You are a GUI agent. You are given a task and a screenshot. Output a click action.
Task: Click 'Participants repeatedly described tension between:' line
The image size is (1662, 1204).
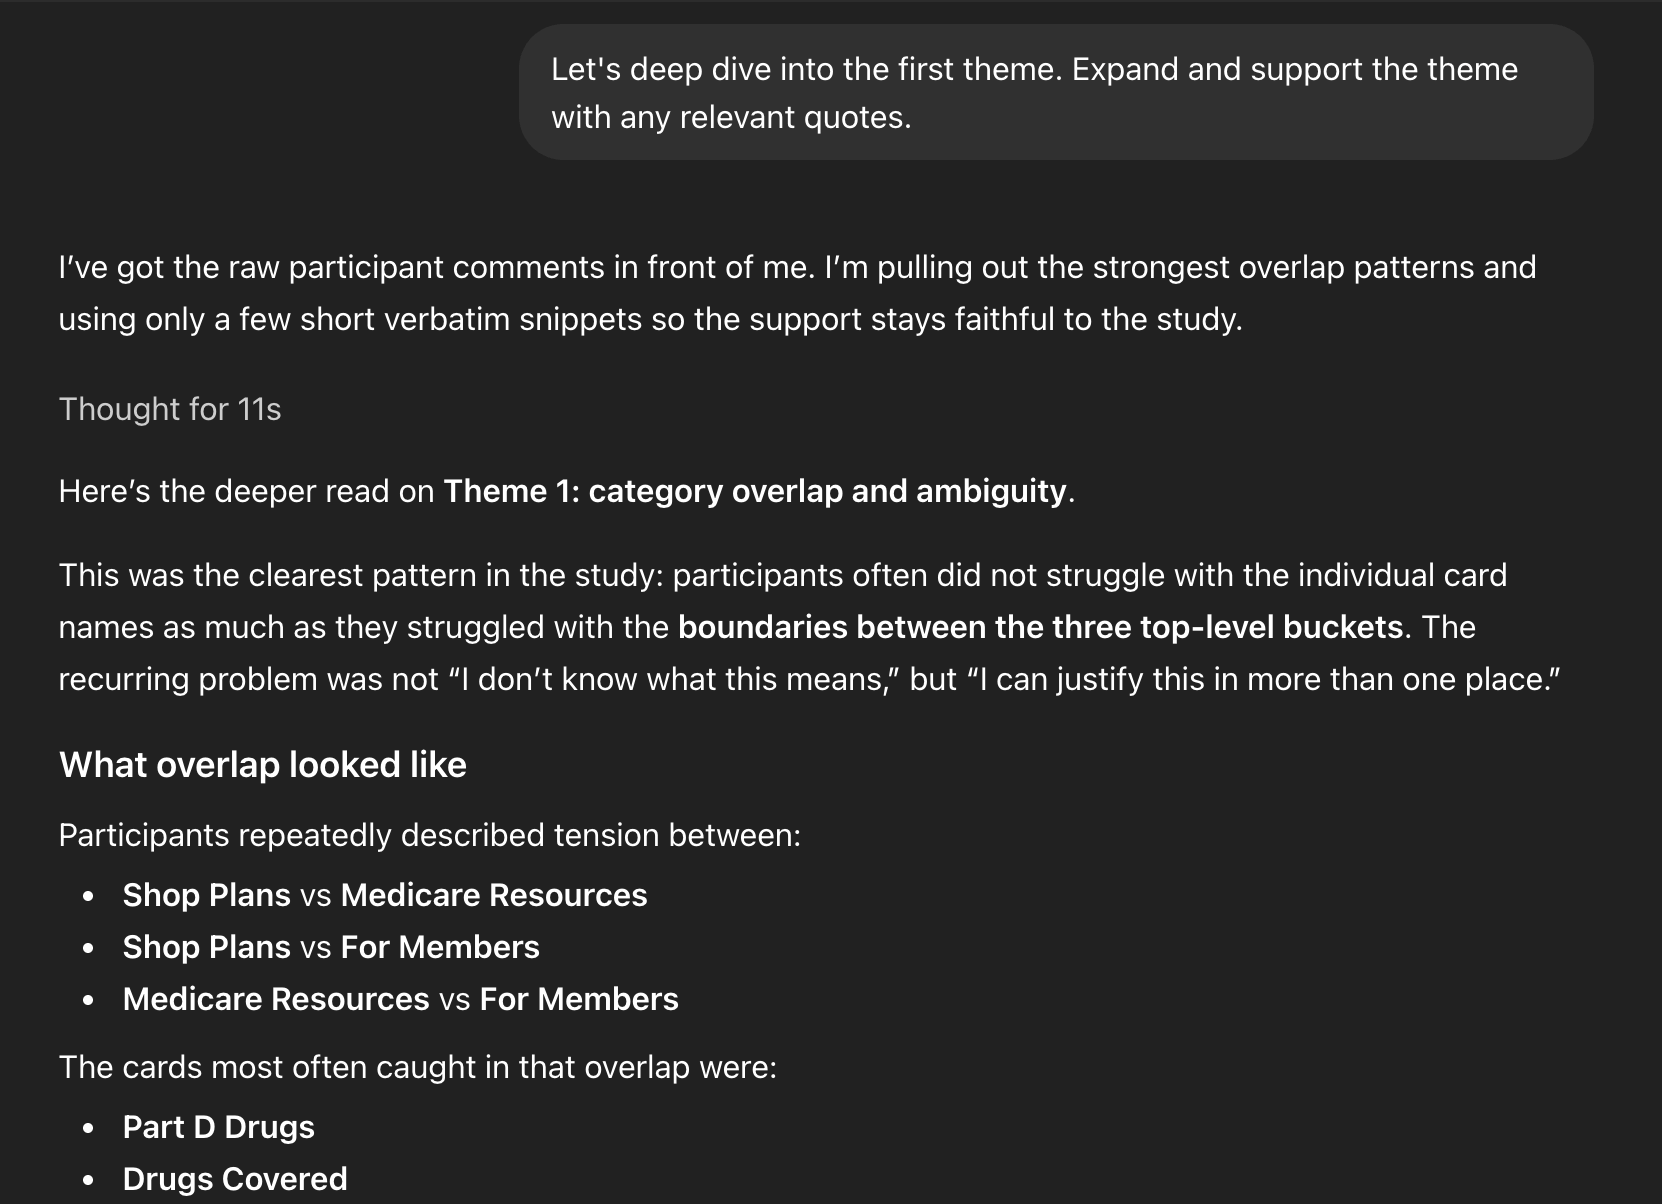(x=430, y=835)
